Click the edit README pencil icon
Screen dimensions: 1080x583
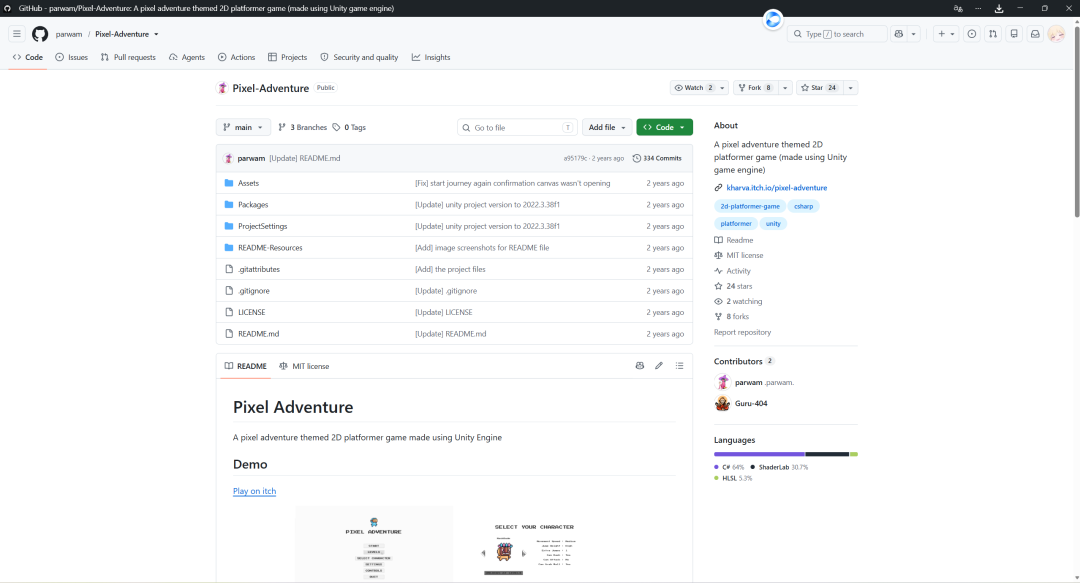pyautogui.click(x=659, y=366)
